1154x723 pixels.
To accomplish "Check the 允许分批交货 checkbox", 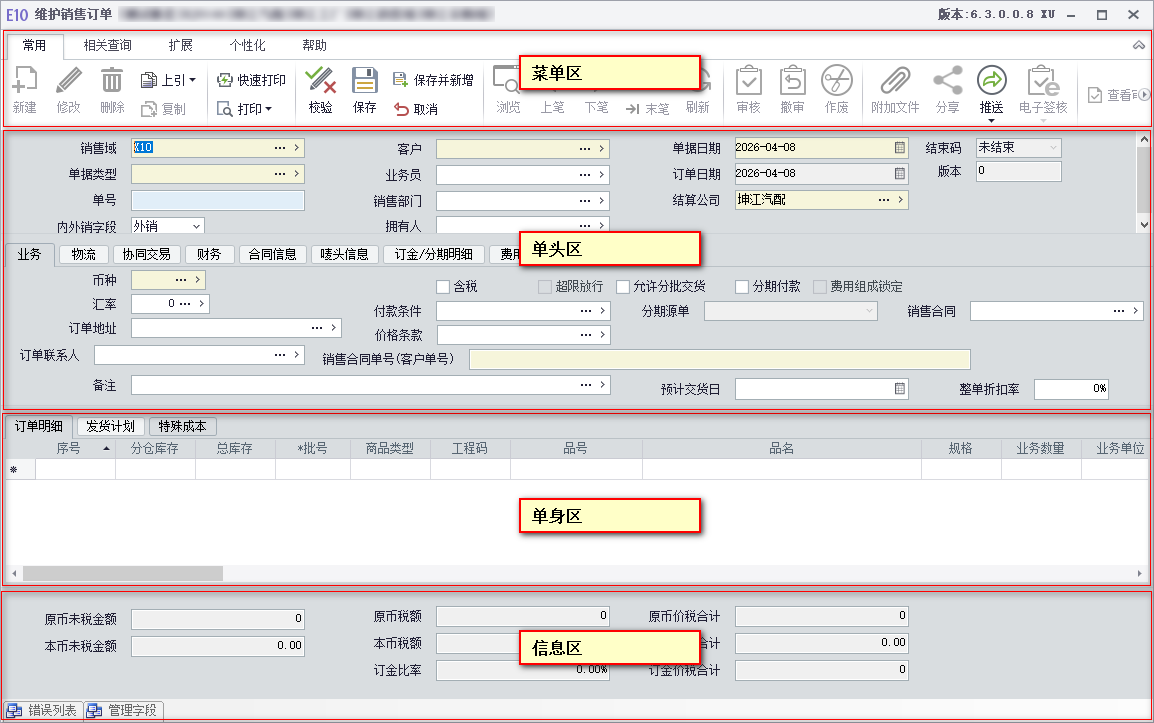I will coord(623,287).
